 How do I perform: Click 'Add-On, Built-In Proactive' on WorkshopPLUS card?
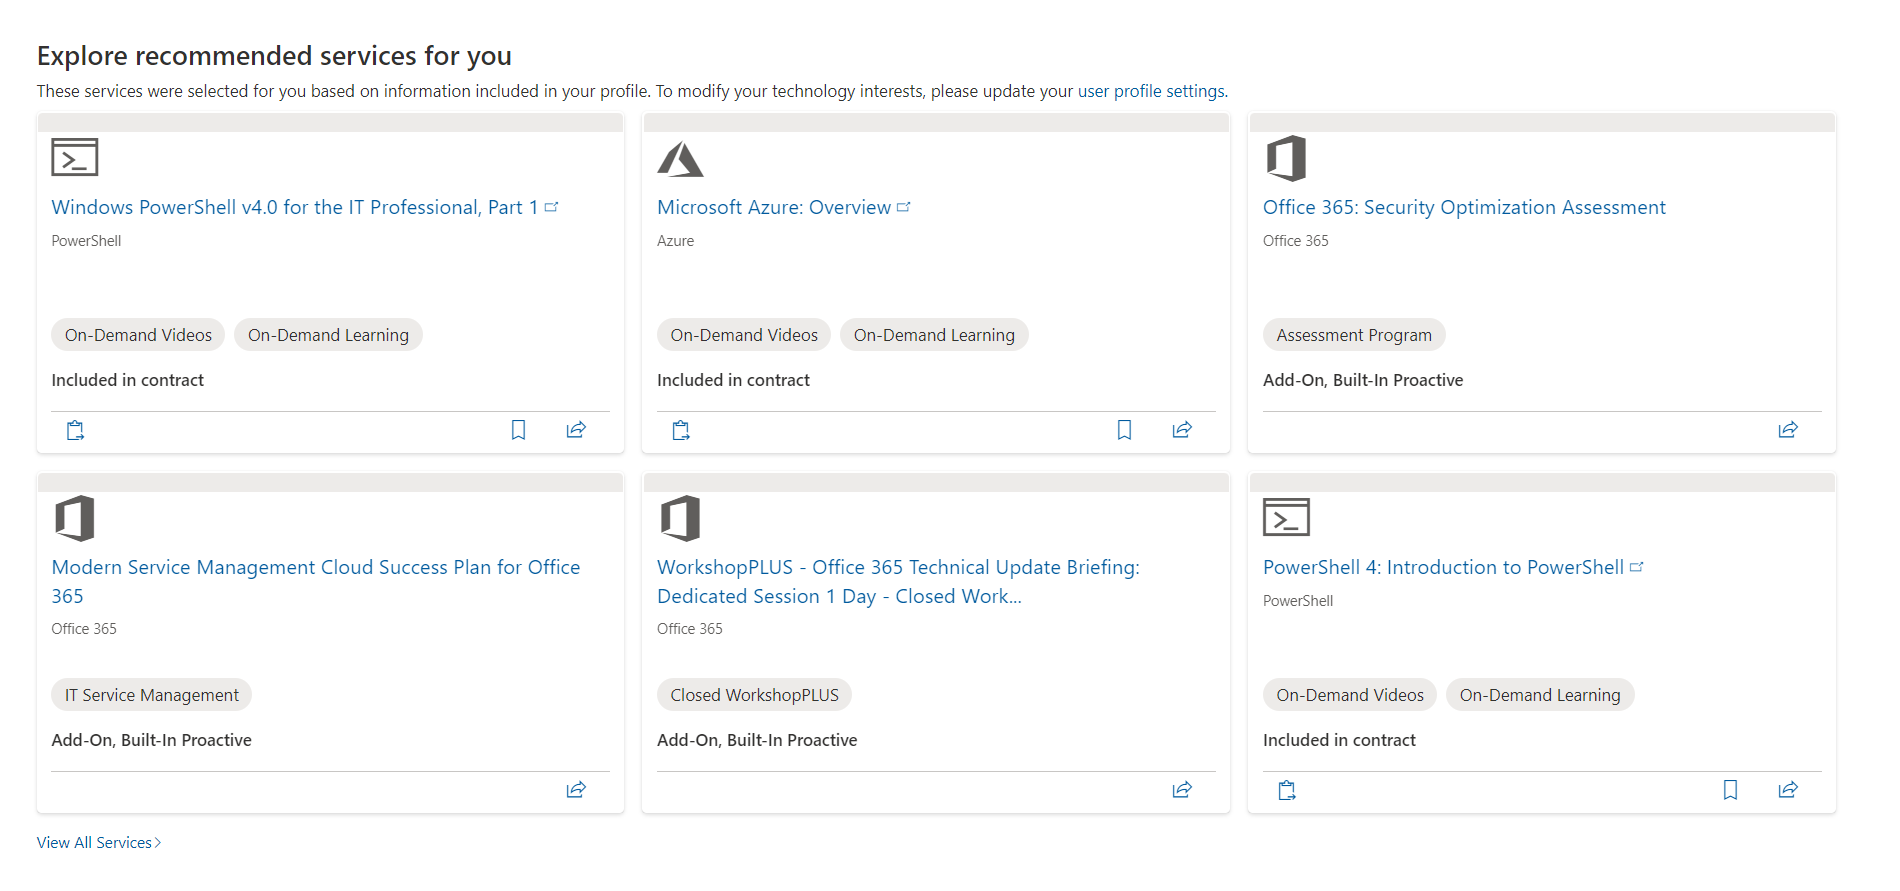757,740
